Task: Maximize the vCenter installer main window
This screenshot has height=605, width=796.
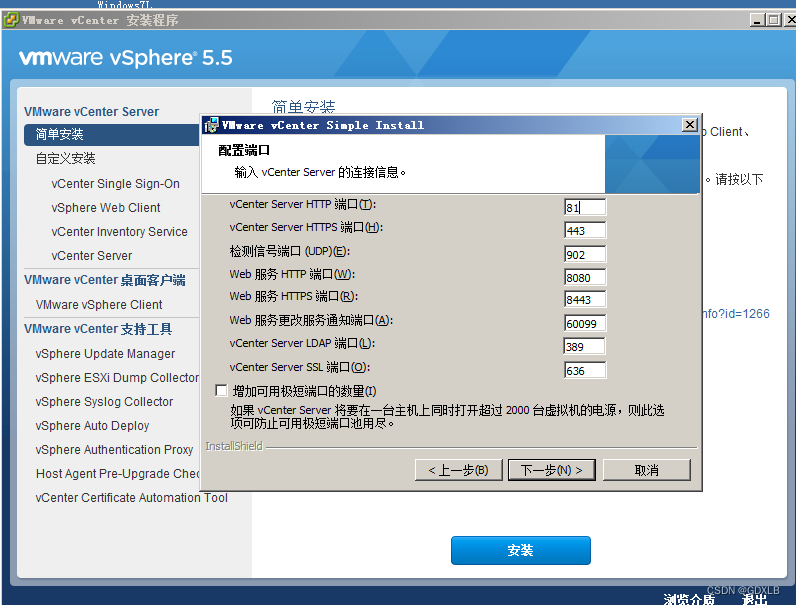Action: [774, 20]
